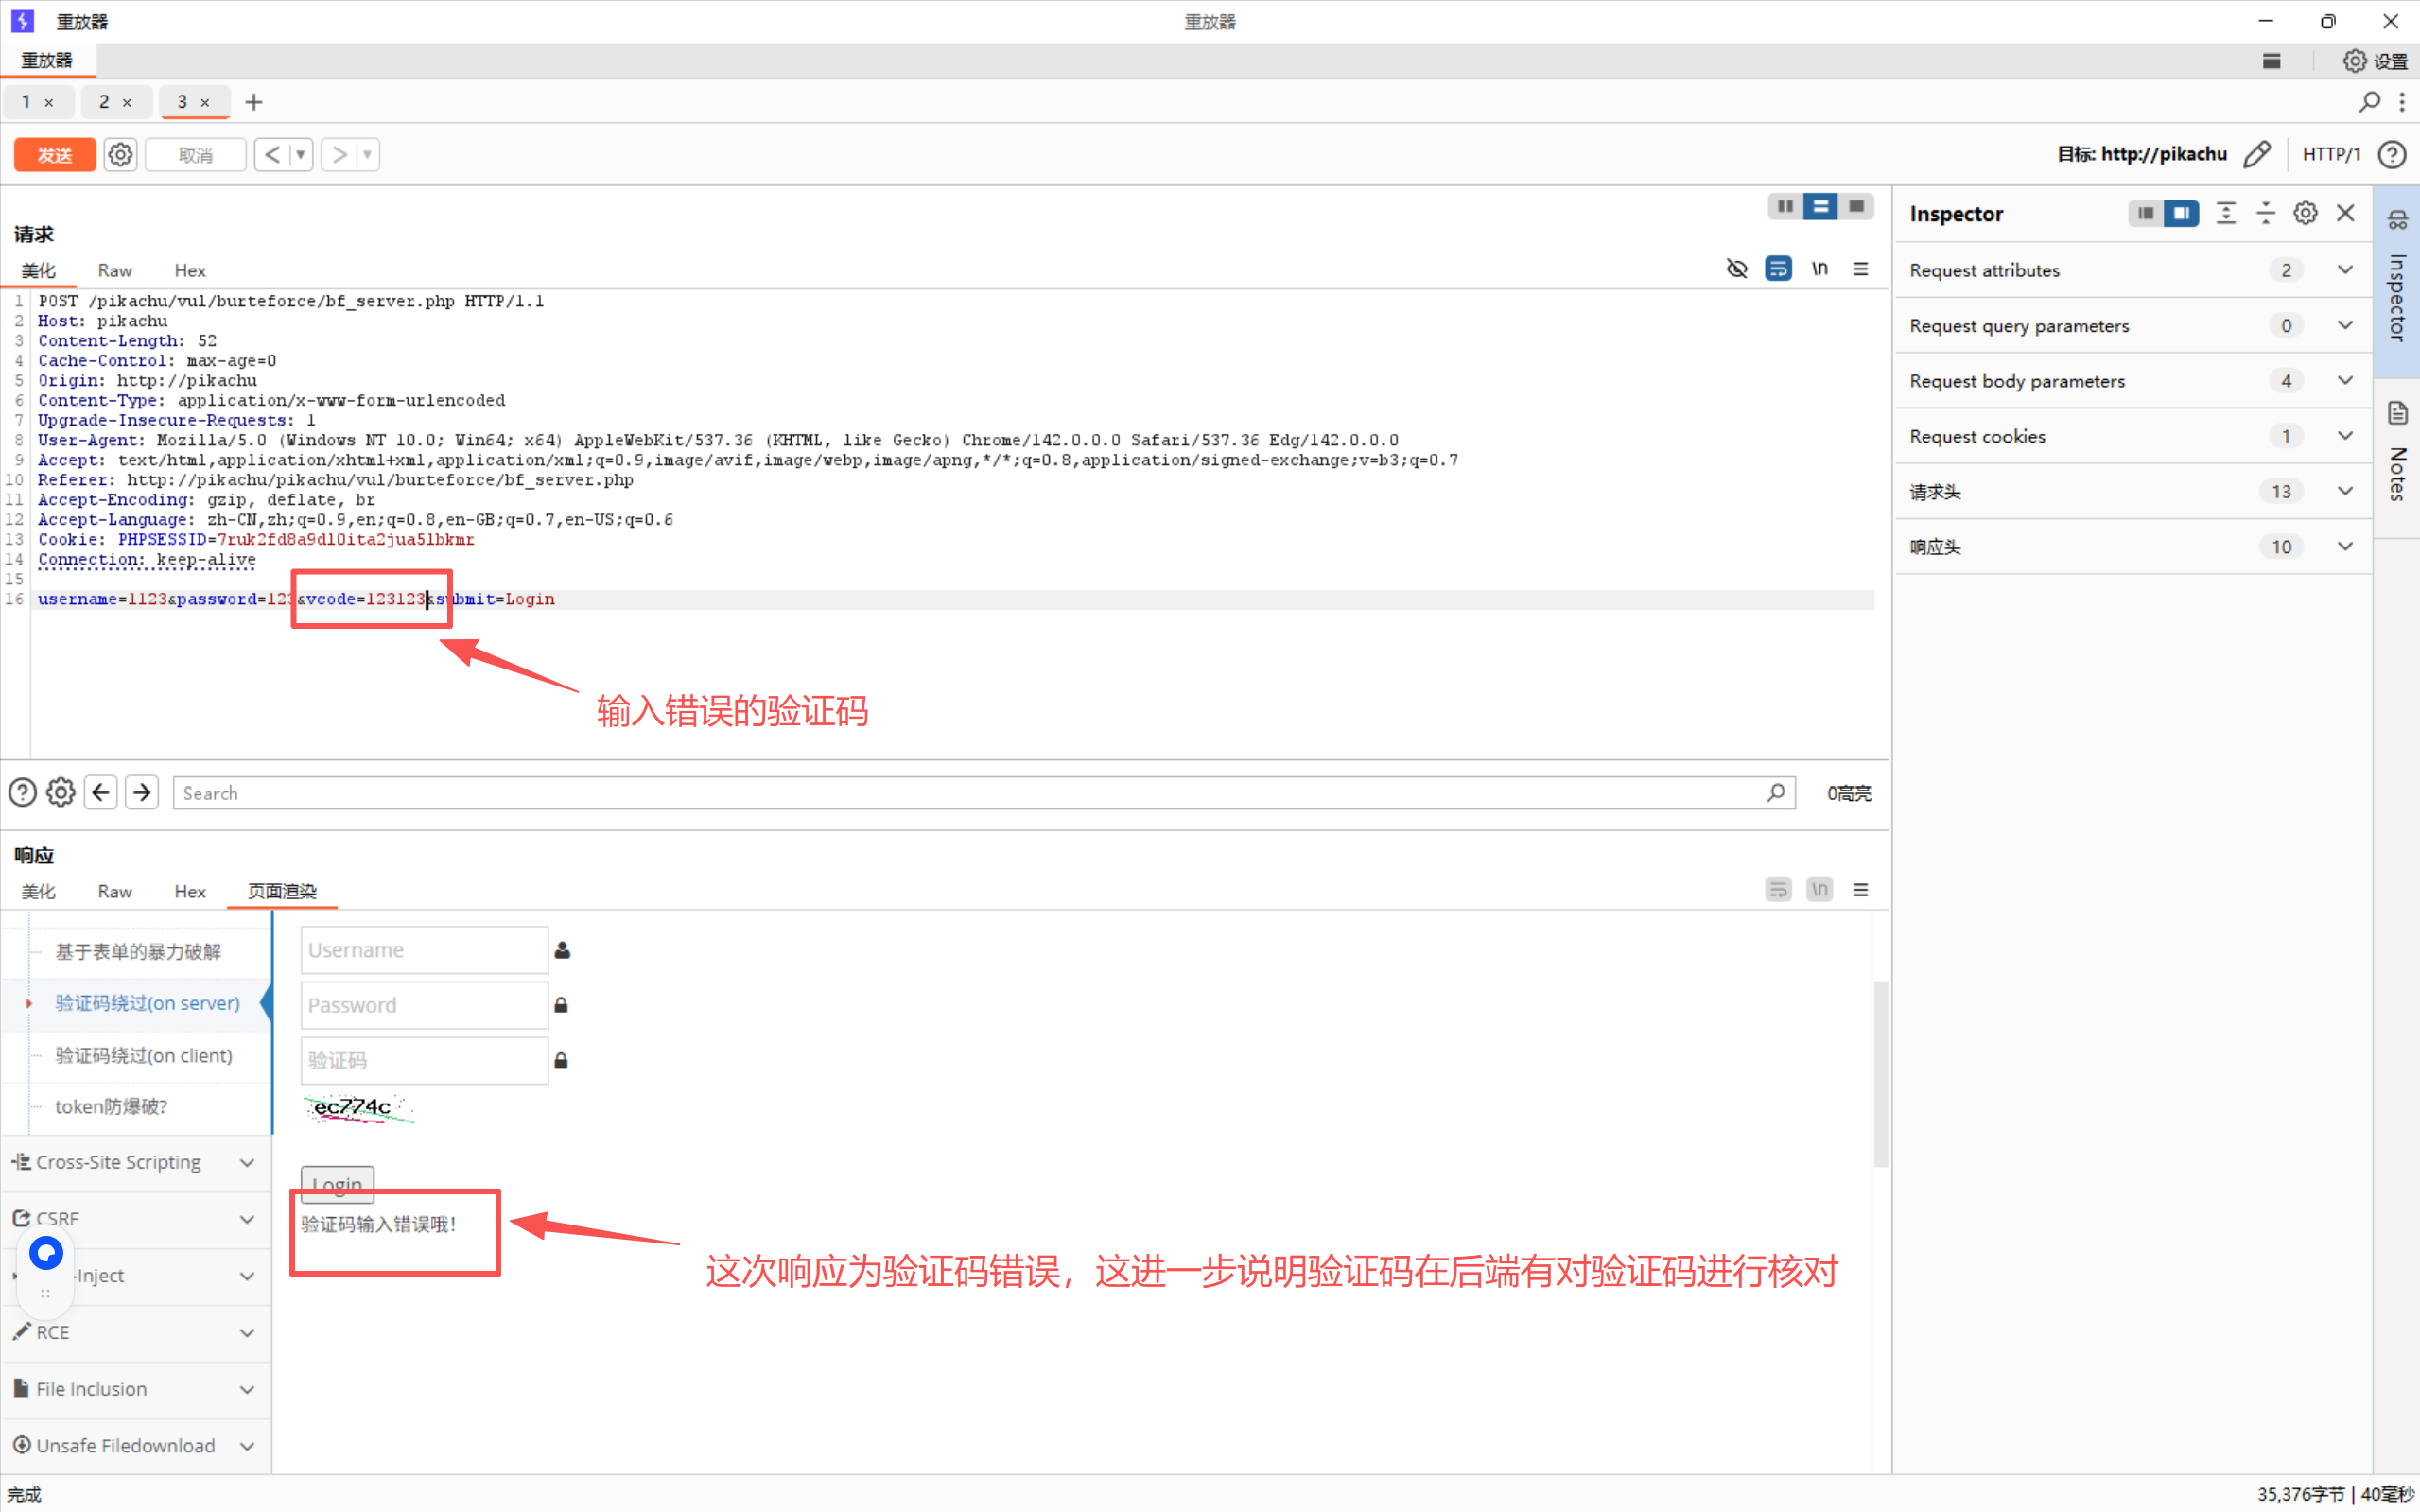Click the 发送 send button
The width and height of the screenshot is (2420, 1512).
pyautogui.click(x=55, y=155)
